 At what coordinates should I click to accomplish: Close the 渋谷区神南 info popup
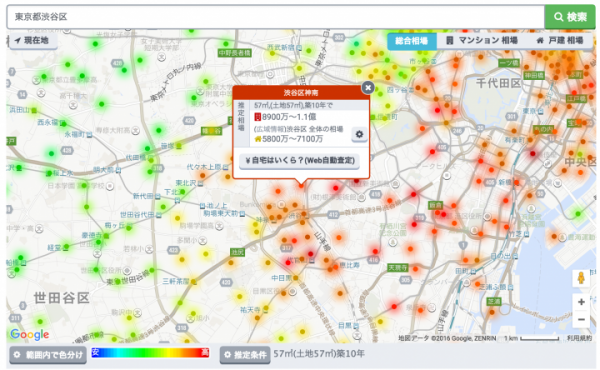[x=368, y=88]
